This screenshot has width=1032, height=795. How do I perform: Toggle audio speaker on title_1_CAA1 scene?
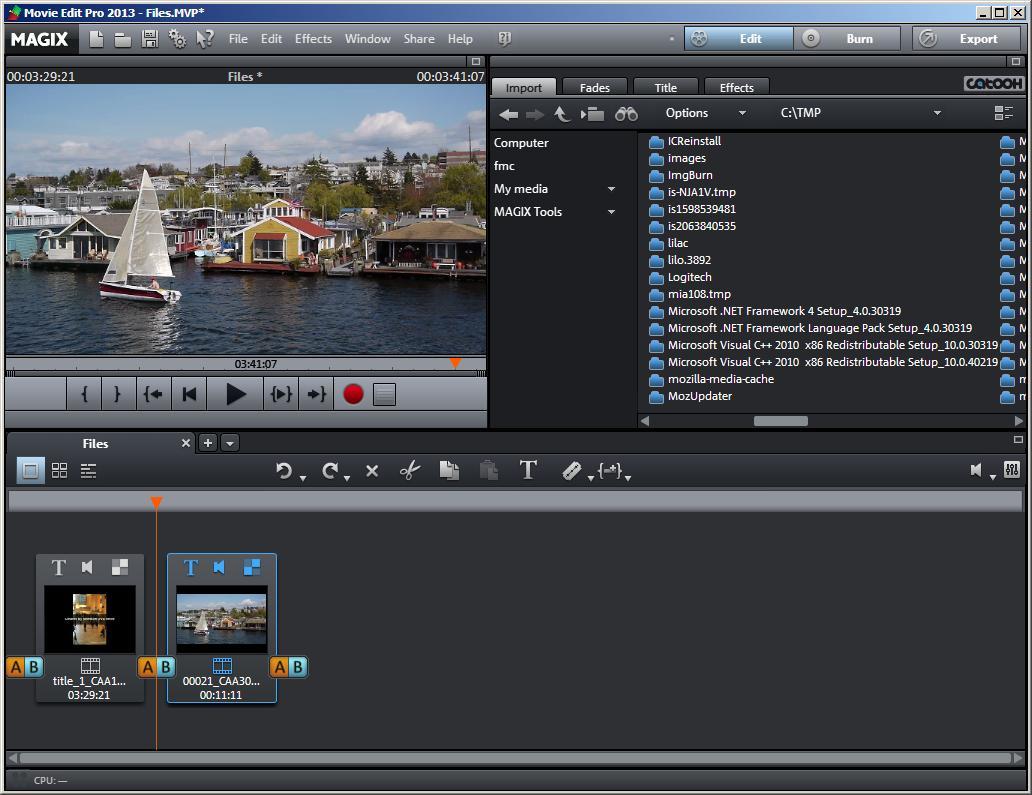point(88,567)
